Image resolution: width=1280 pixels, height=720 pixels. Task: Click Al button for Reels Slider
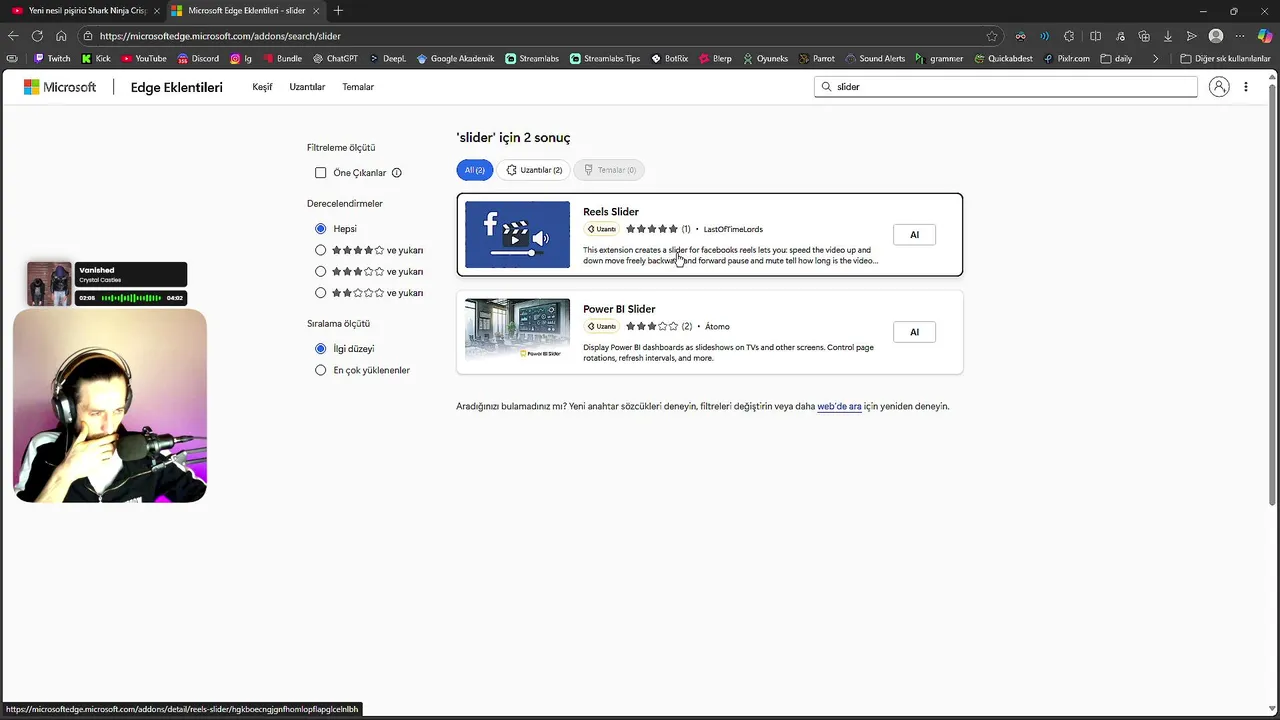(914, 235)
